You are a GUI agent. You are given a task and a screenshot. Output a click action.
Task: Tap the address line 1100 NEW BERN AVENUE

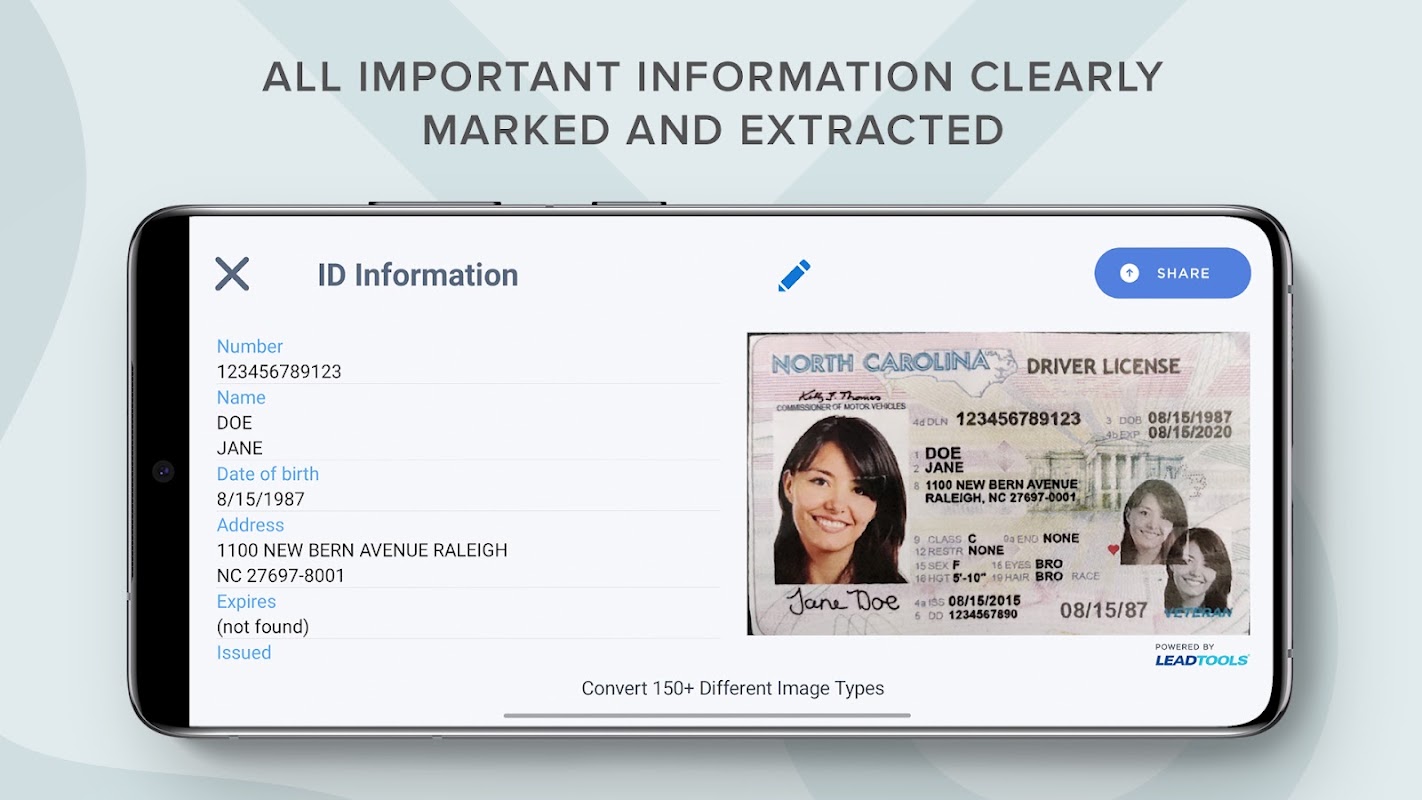362,550
